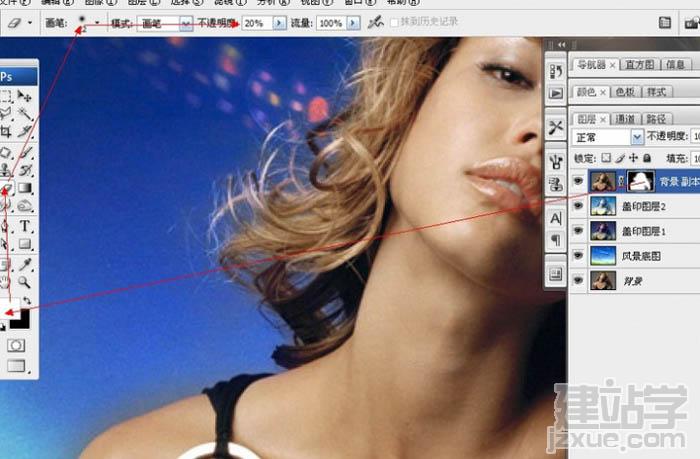Change the screen mode button
The image size is (700, 459).
tap(16, 366)
